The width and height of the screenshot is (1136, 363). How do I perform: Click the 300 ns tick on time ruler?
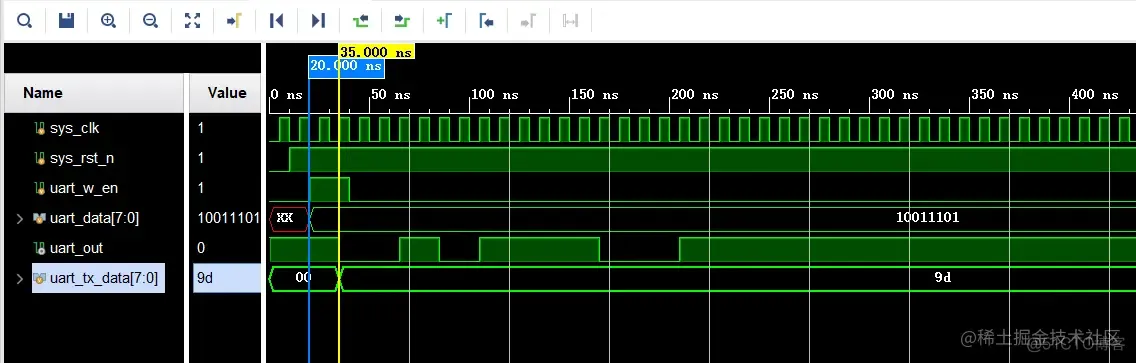pos(894,95)
